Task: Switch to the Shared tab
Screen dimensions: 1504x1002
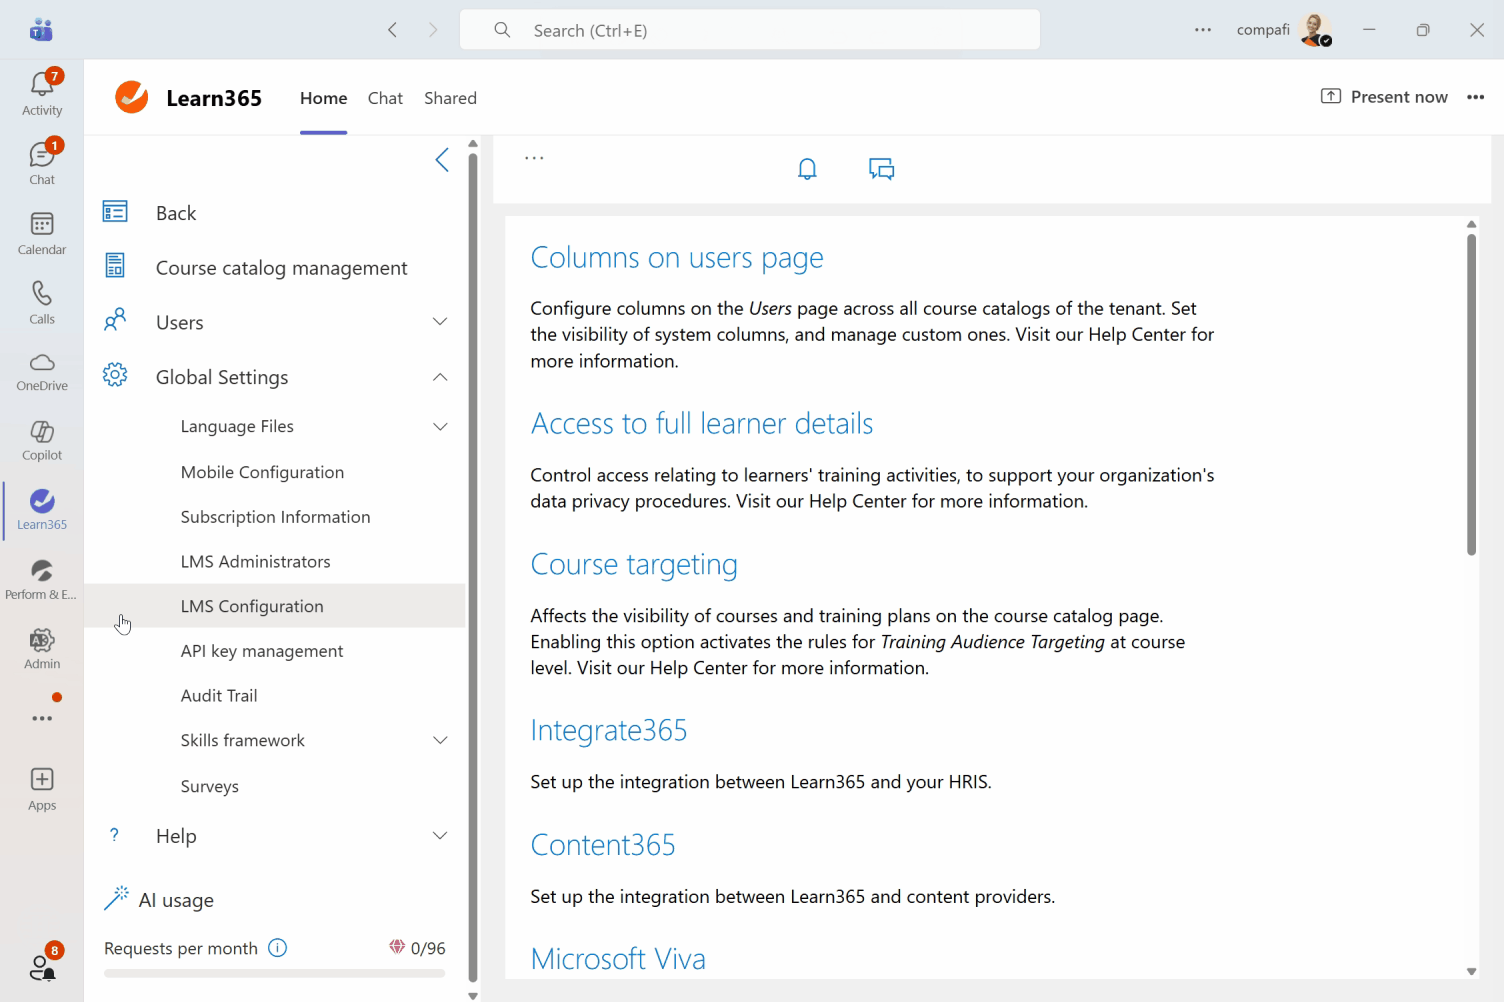Action: click(x=450, y=97)
